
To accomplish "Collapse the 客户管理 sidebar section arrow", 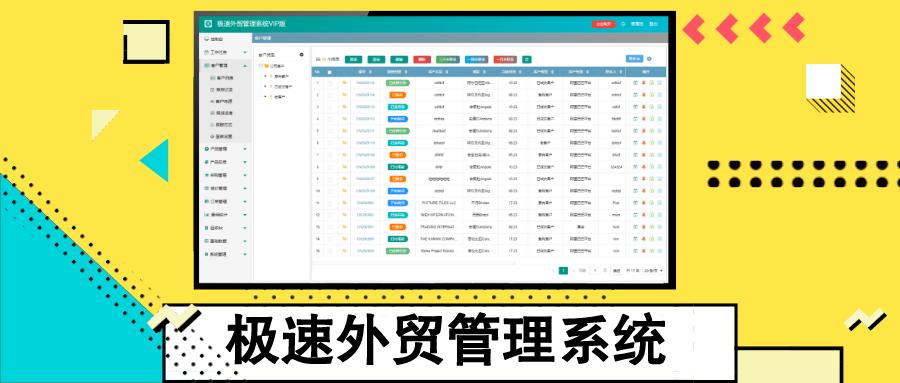I will [x=245, y=66].
